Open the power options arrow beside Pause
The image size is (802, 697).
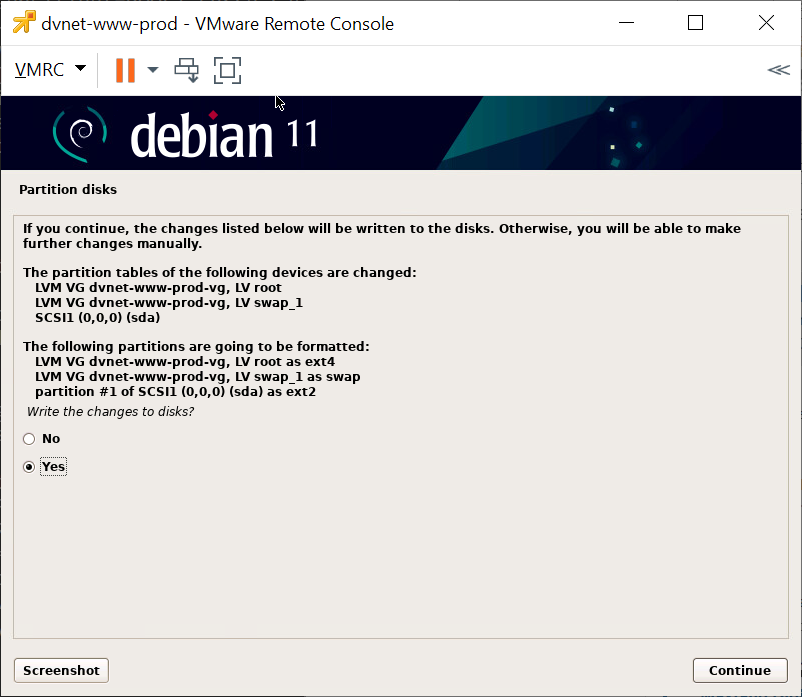[x=153, y=70]
